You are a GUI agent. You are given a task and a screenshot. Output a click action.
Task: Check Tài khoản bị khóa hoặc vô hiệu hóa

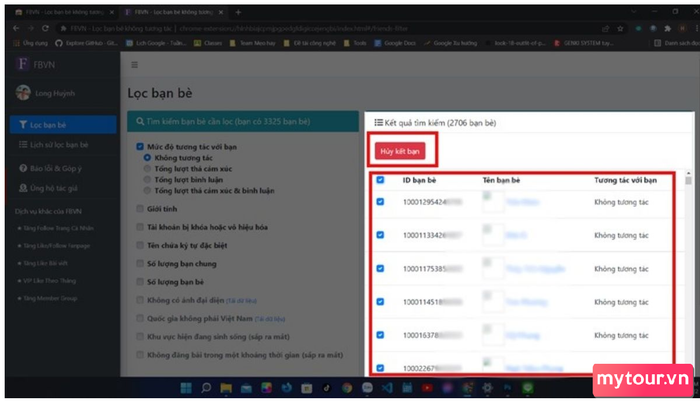tap(140, 227)
